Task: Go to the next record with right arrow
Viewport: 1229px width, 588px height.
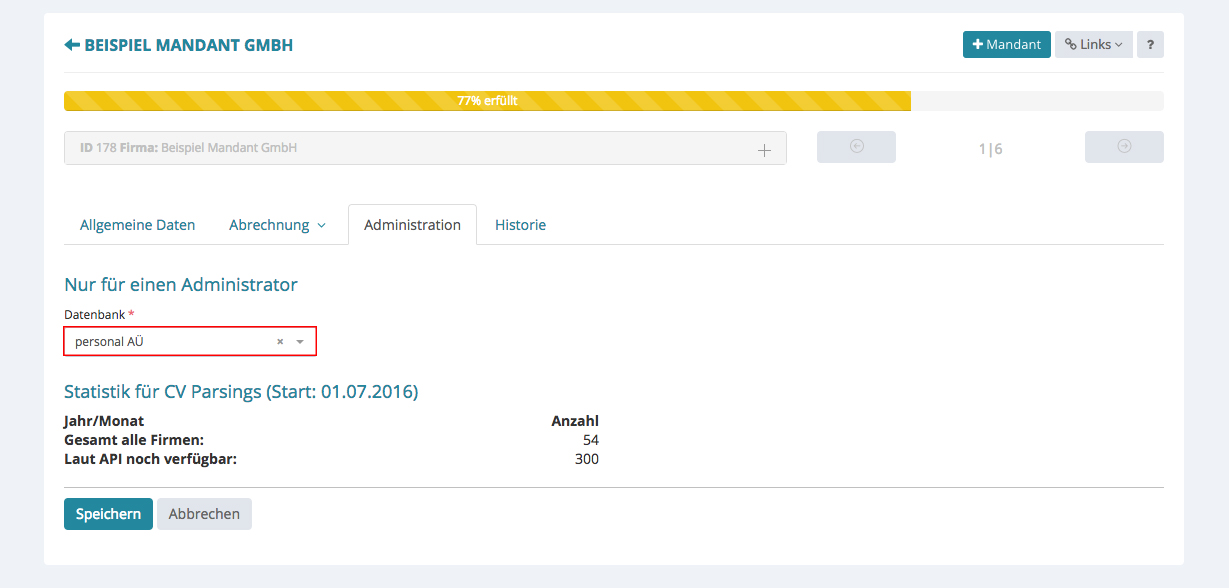Action: point(1124,147)
